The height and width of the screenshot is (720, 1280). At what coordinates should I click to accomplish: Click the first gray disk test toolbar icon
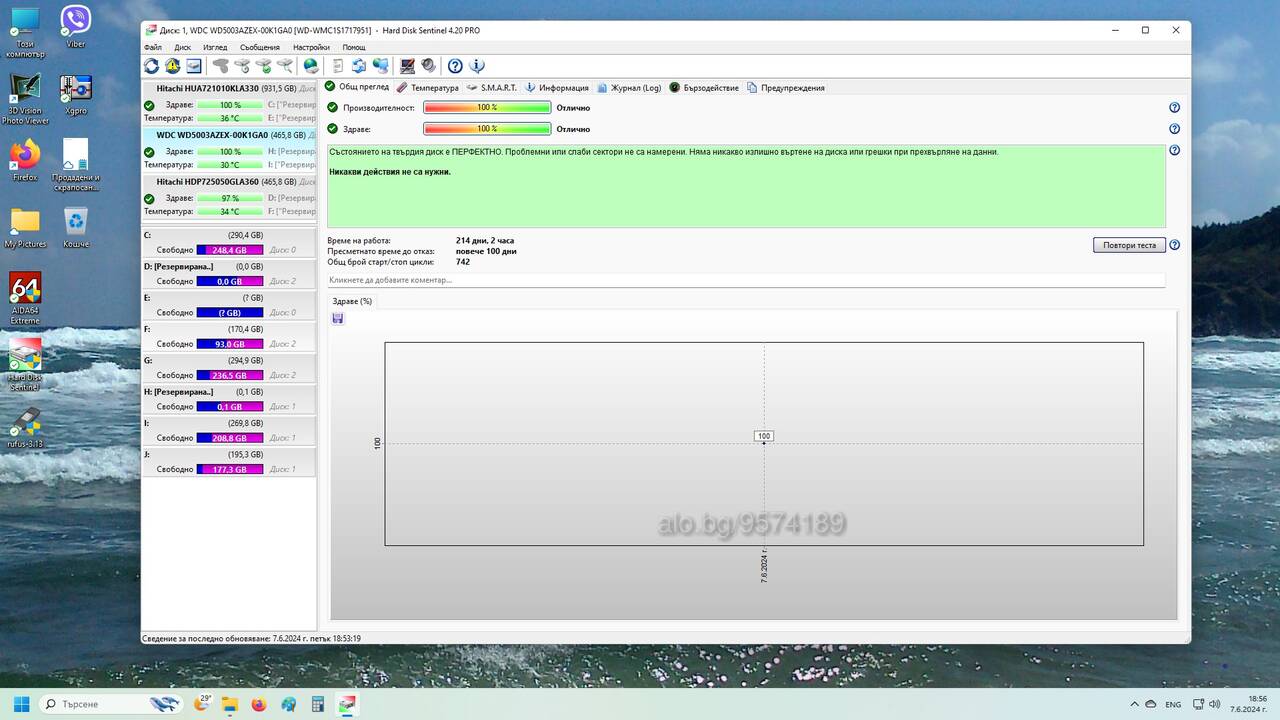[x=221, y=66]
